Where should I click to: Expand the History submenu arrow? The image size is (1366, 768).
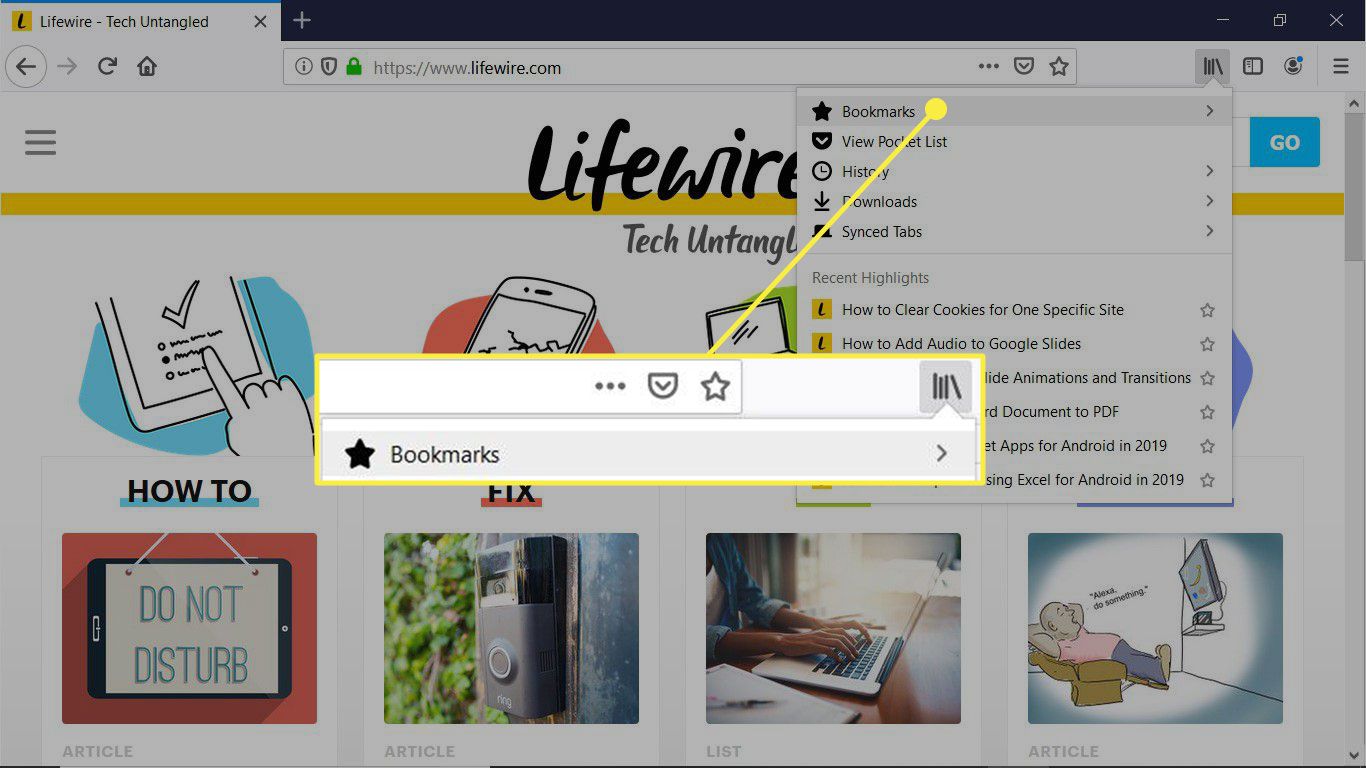point(1209,171)
